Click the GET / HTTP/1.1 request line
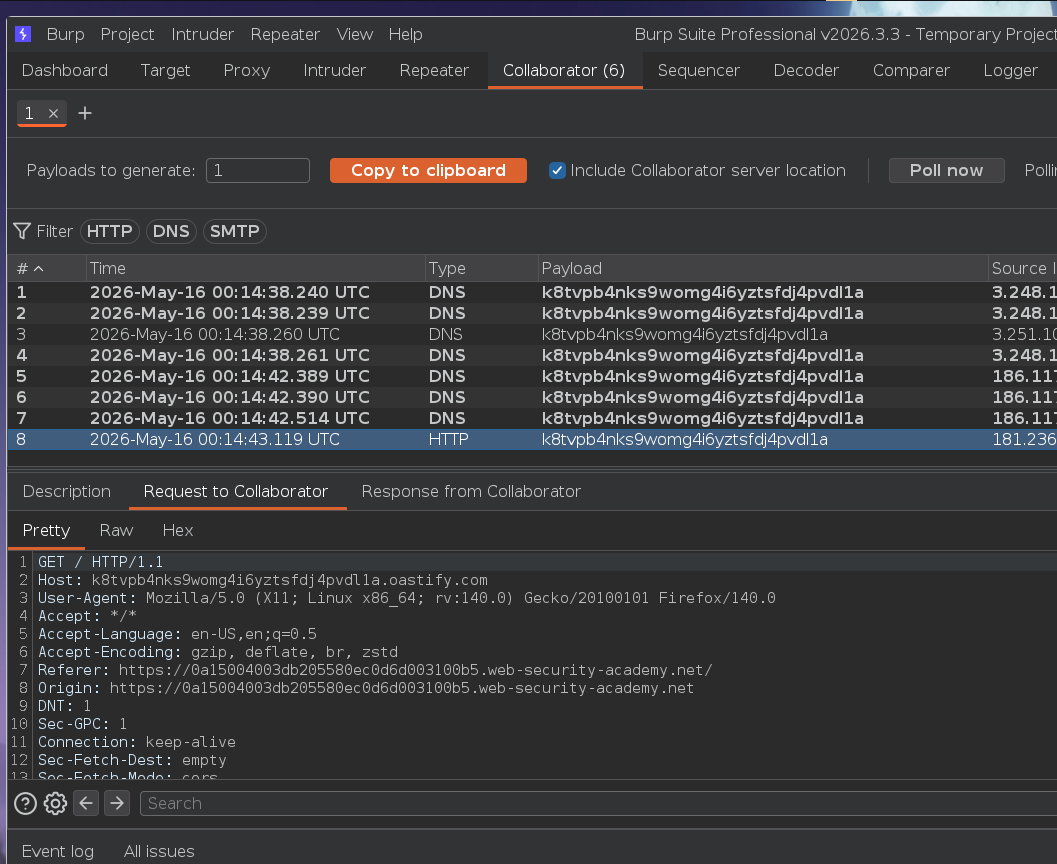 (x=100, y=562)
